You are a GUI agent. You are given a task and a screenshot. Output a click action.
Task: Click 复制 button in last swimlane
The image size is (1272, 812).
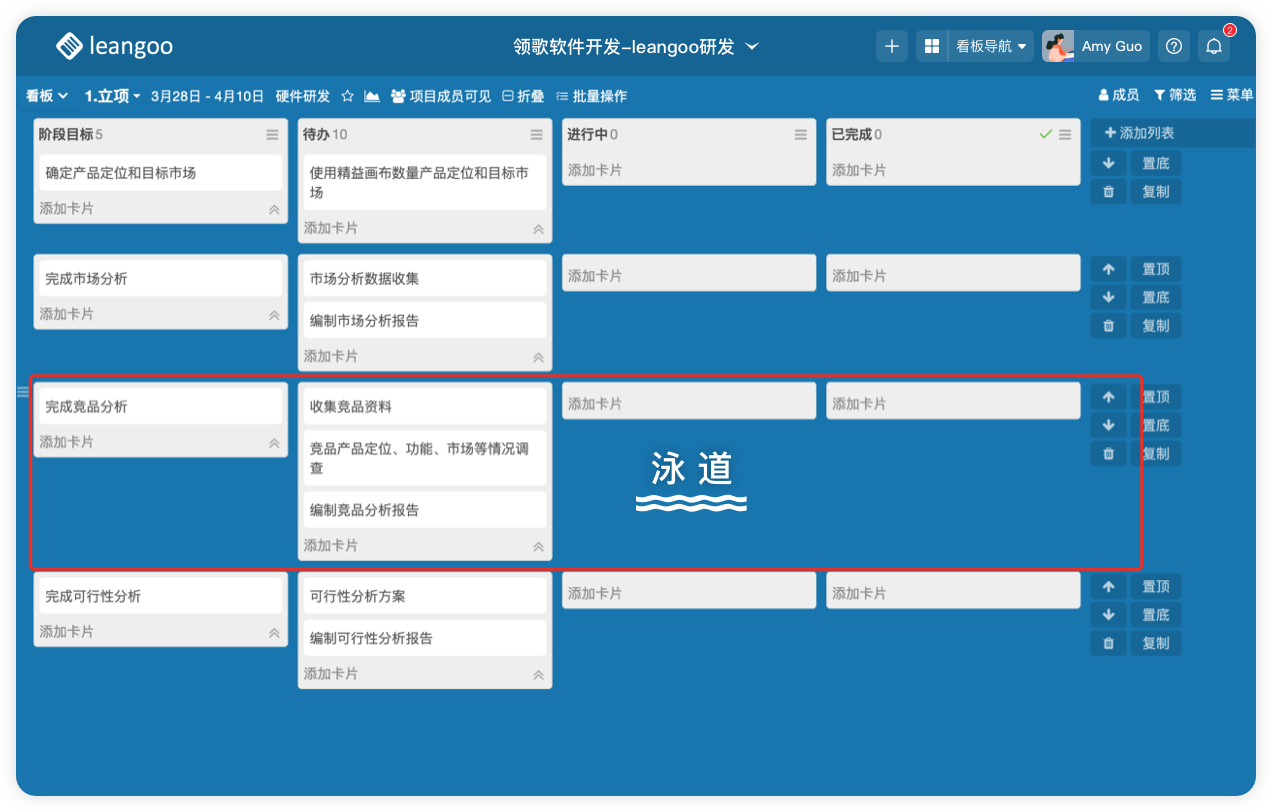pyautogui.click(x=1155, y=643)
